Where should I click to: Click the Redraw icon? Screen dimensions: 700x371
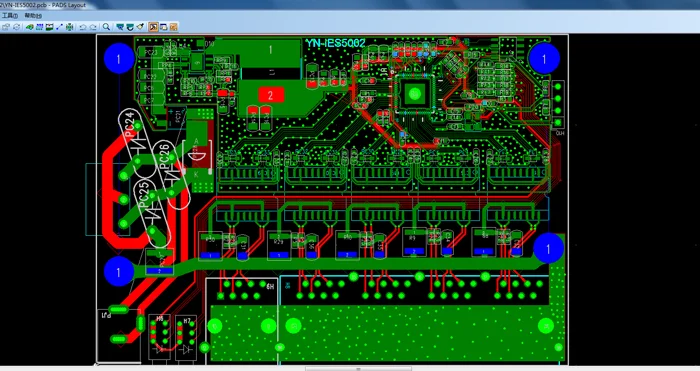click(130, 27)
